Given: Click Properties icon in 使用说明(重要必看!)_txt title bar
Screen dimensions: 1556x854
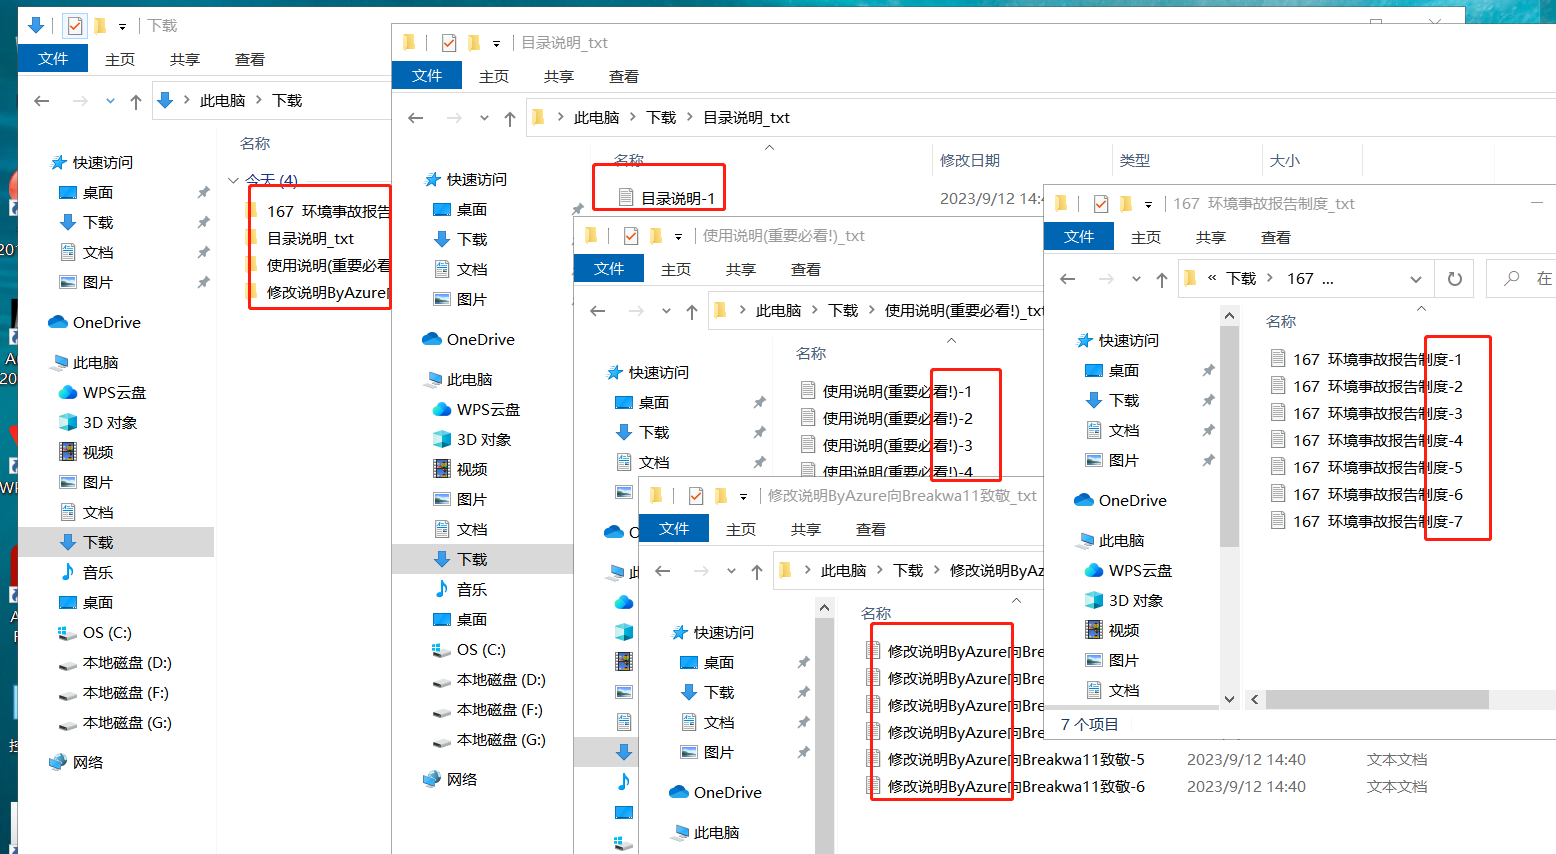Looking at the screenshot, I should coord(631,235).
